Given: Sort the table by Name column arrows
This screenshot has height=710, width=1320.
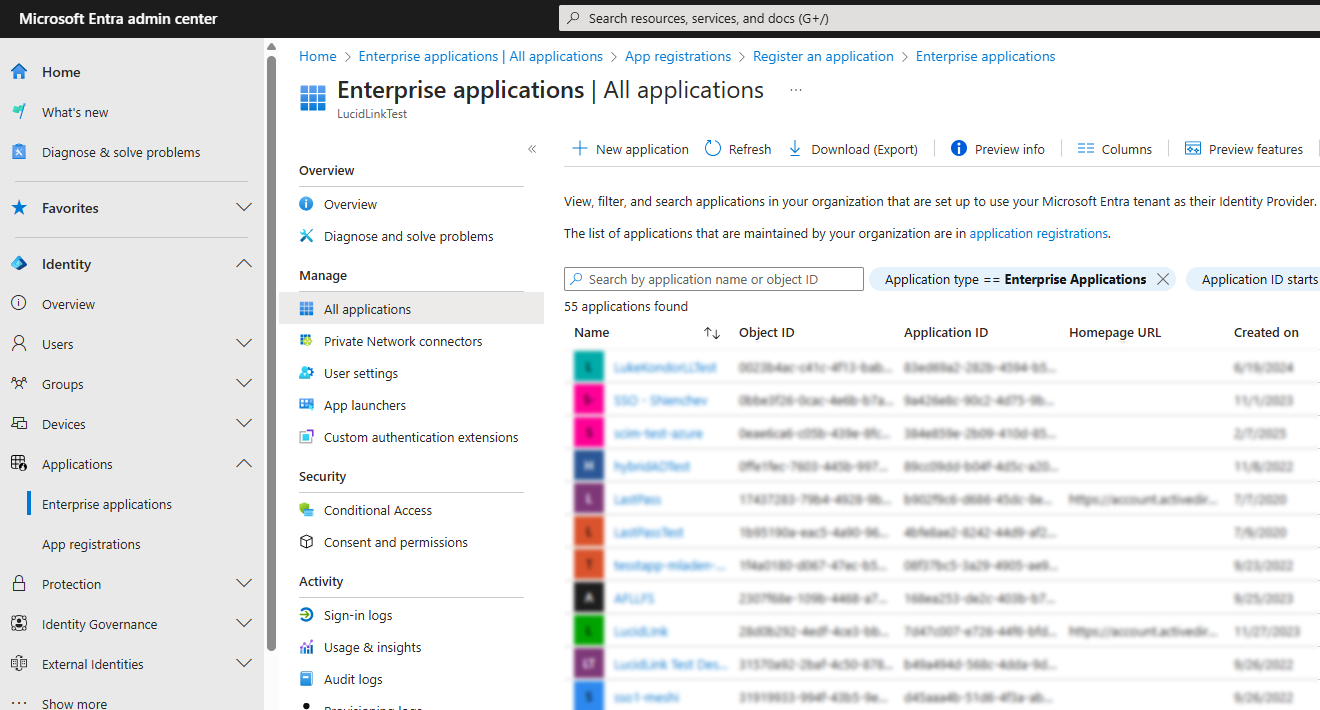Looking at the screenshot, I should coord(712,333).
